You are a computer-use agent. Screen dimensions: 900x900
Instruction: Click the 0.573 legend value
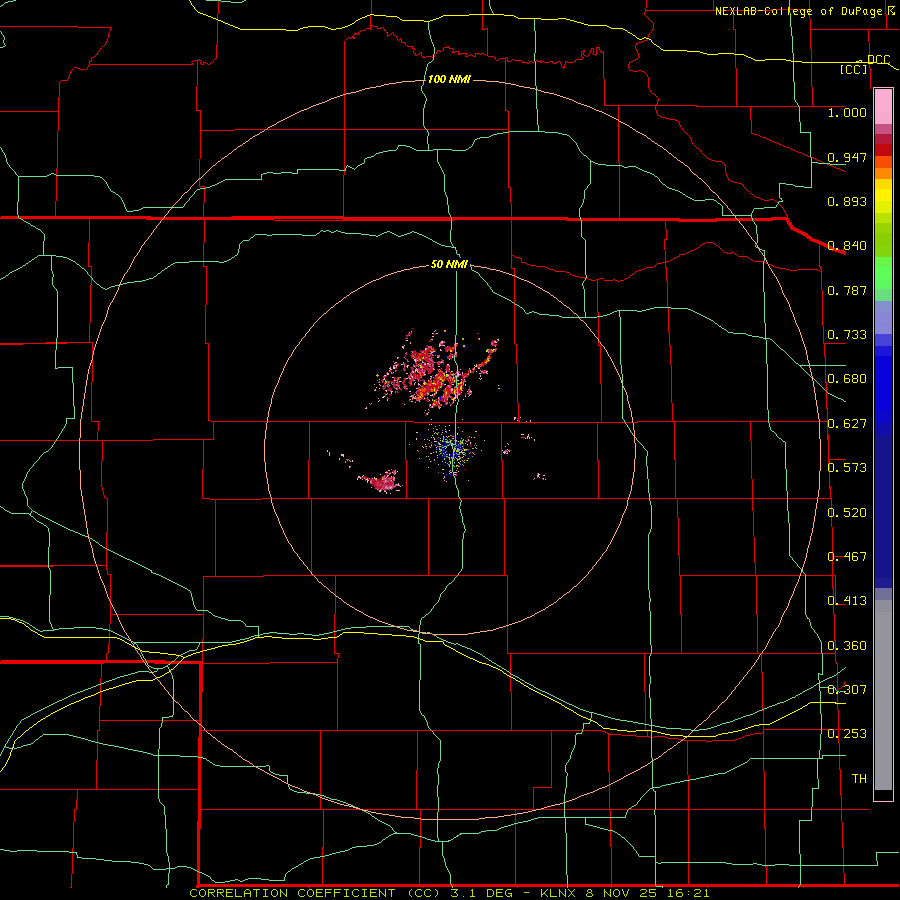coord(847,468)
